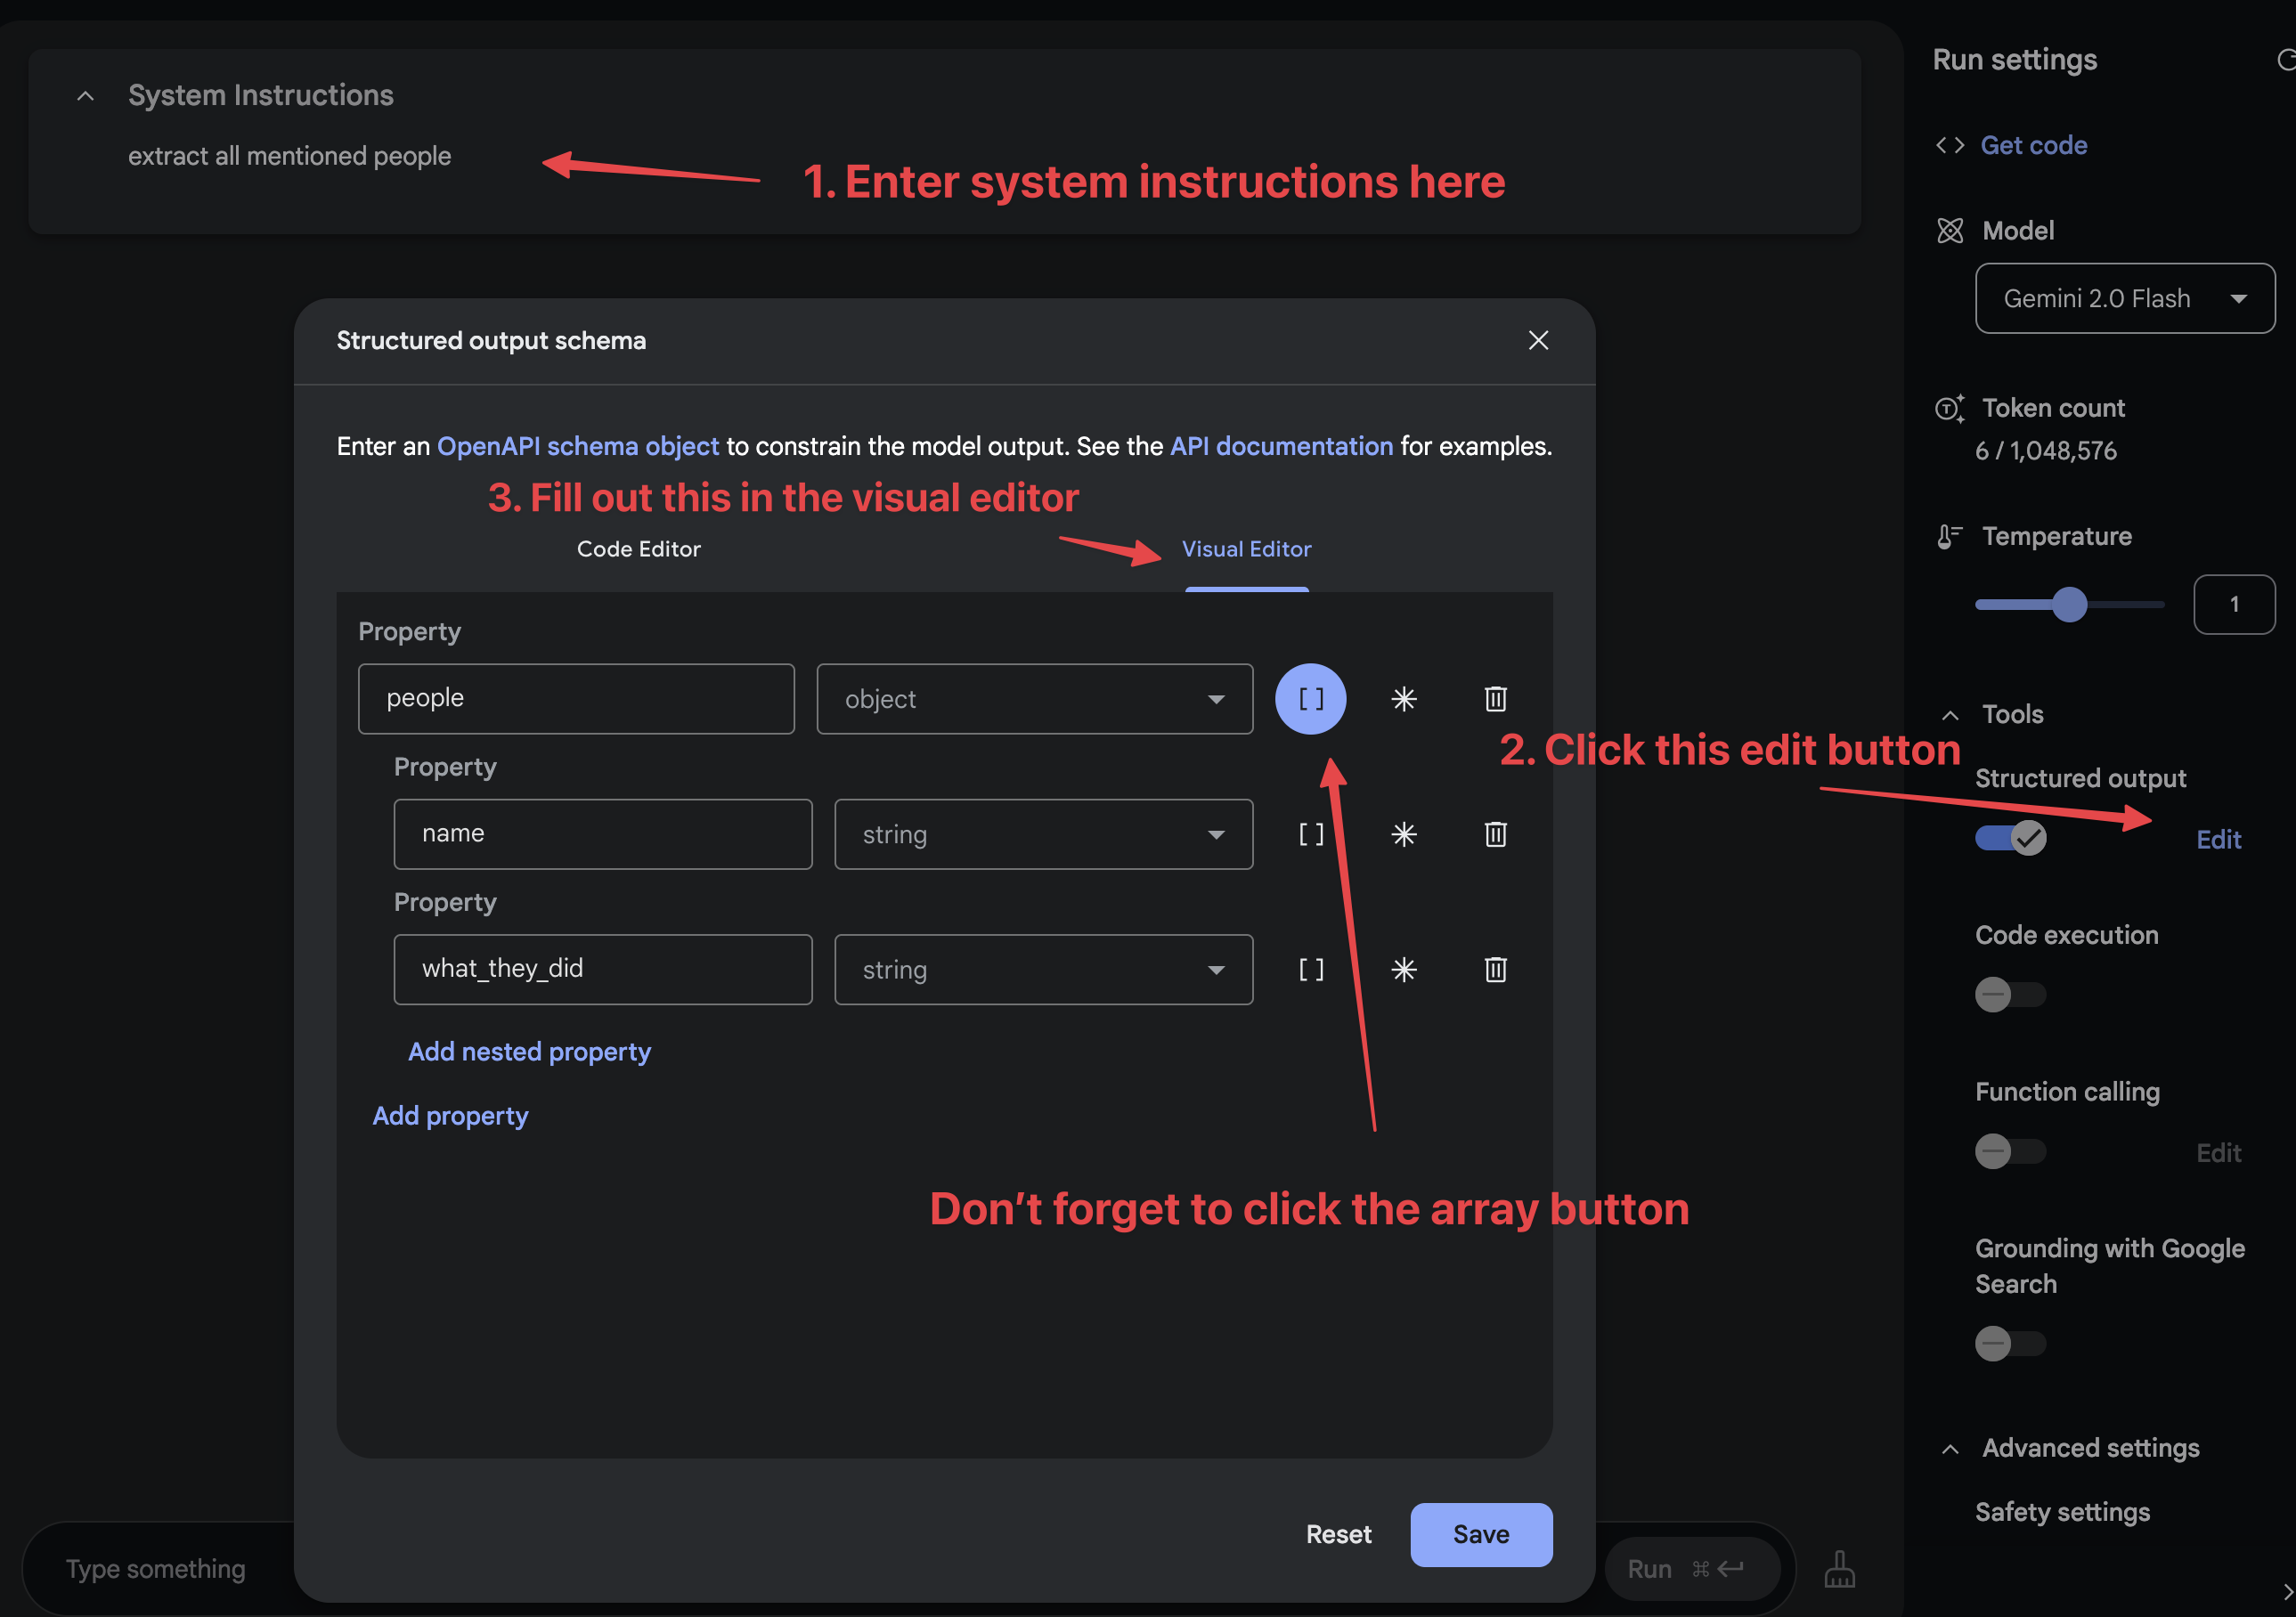Screen dimensions: 2296x1617
Task: Open Safety settings
Action: (x=2062, y=1512)
